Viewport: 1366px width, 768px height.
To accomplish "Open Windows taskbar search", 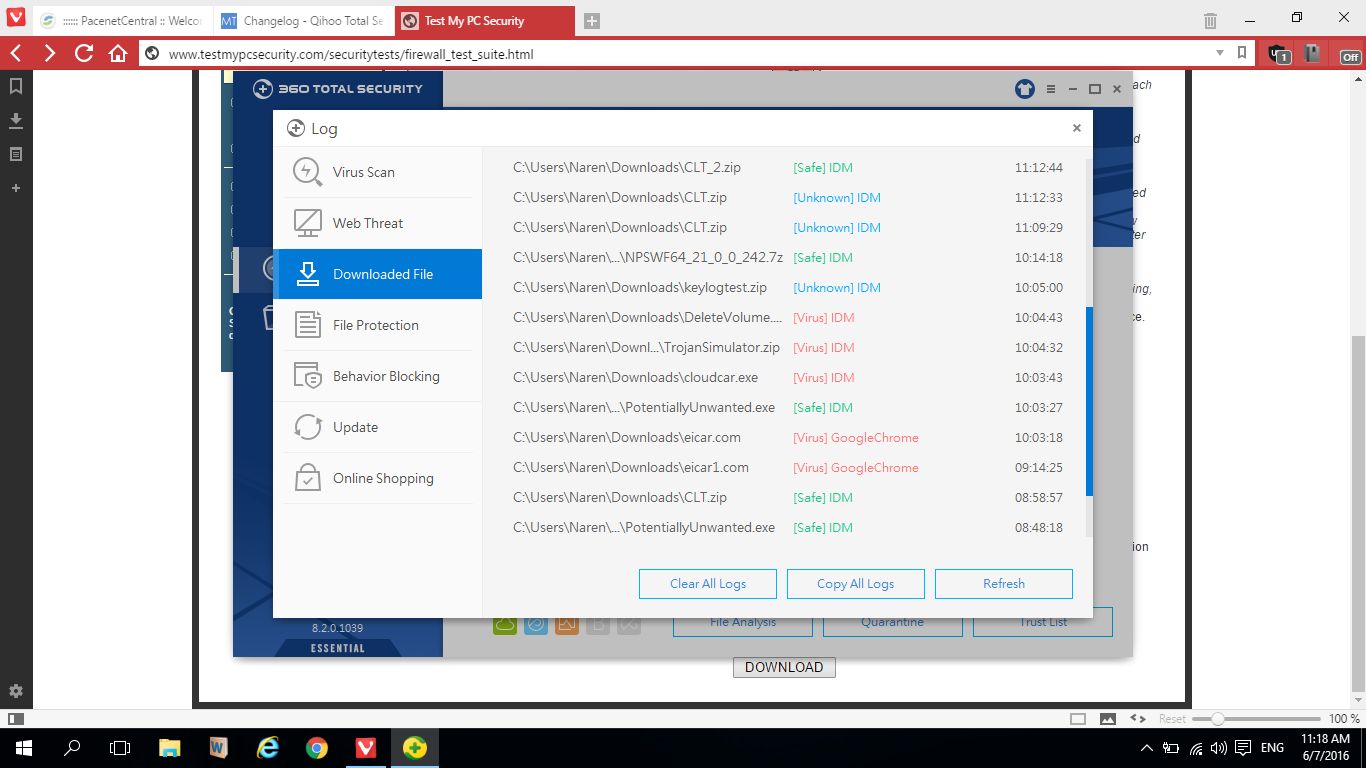I will click(72, 747).
